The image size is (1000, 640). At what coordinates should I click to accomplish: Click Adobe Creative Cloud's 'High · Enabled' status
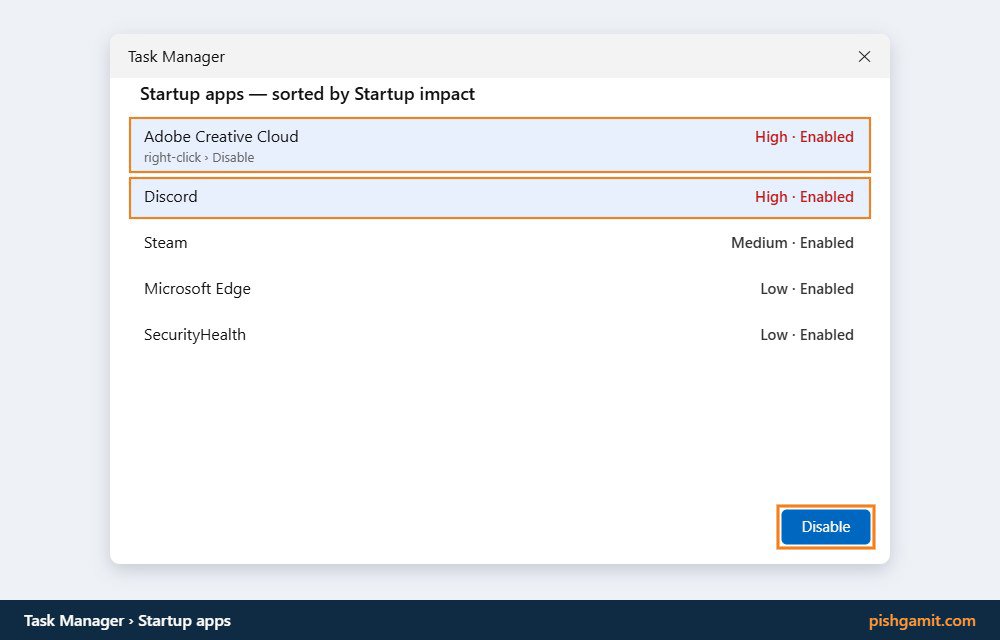(804, 137)
